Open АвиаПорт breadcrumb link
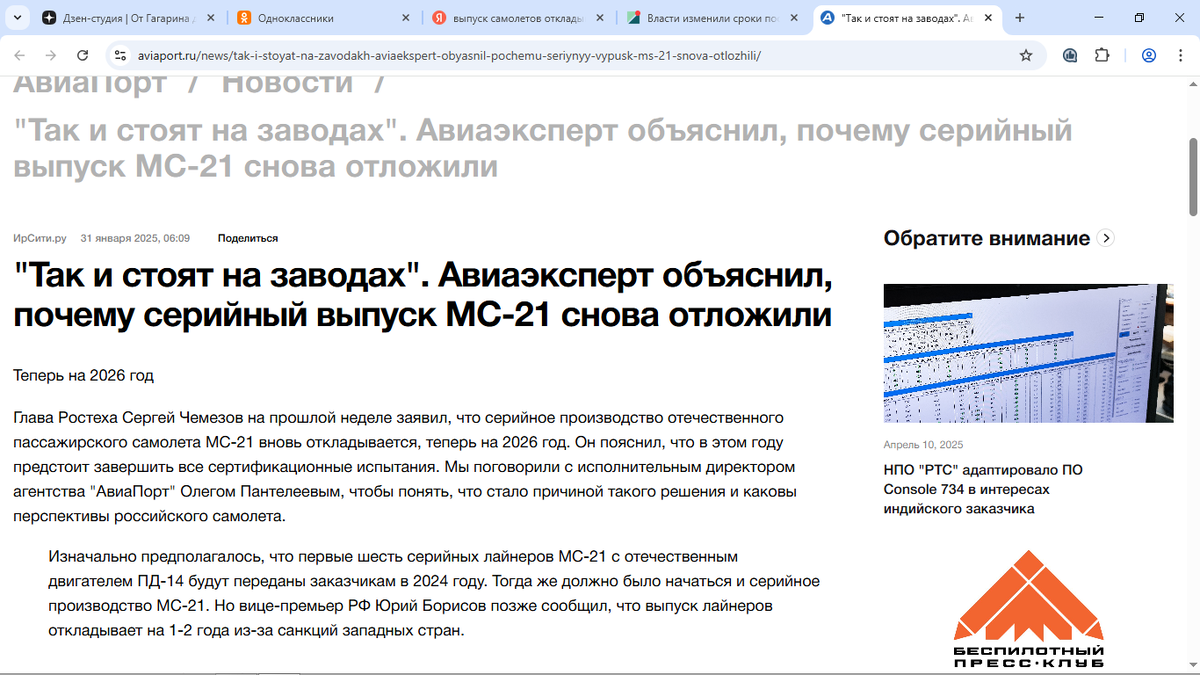This screenshot has width=1200, height=675. pos(90,85)
